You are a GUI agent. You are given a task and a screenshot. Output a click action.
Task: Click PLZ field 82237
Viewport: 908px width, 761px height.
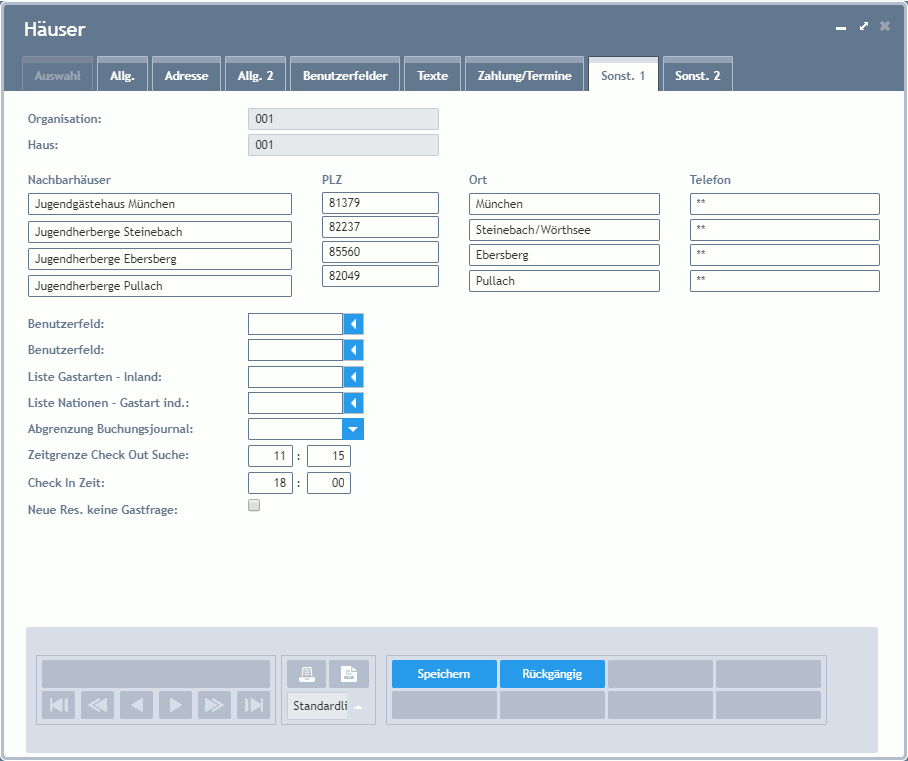tap(380, 227)
